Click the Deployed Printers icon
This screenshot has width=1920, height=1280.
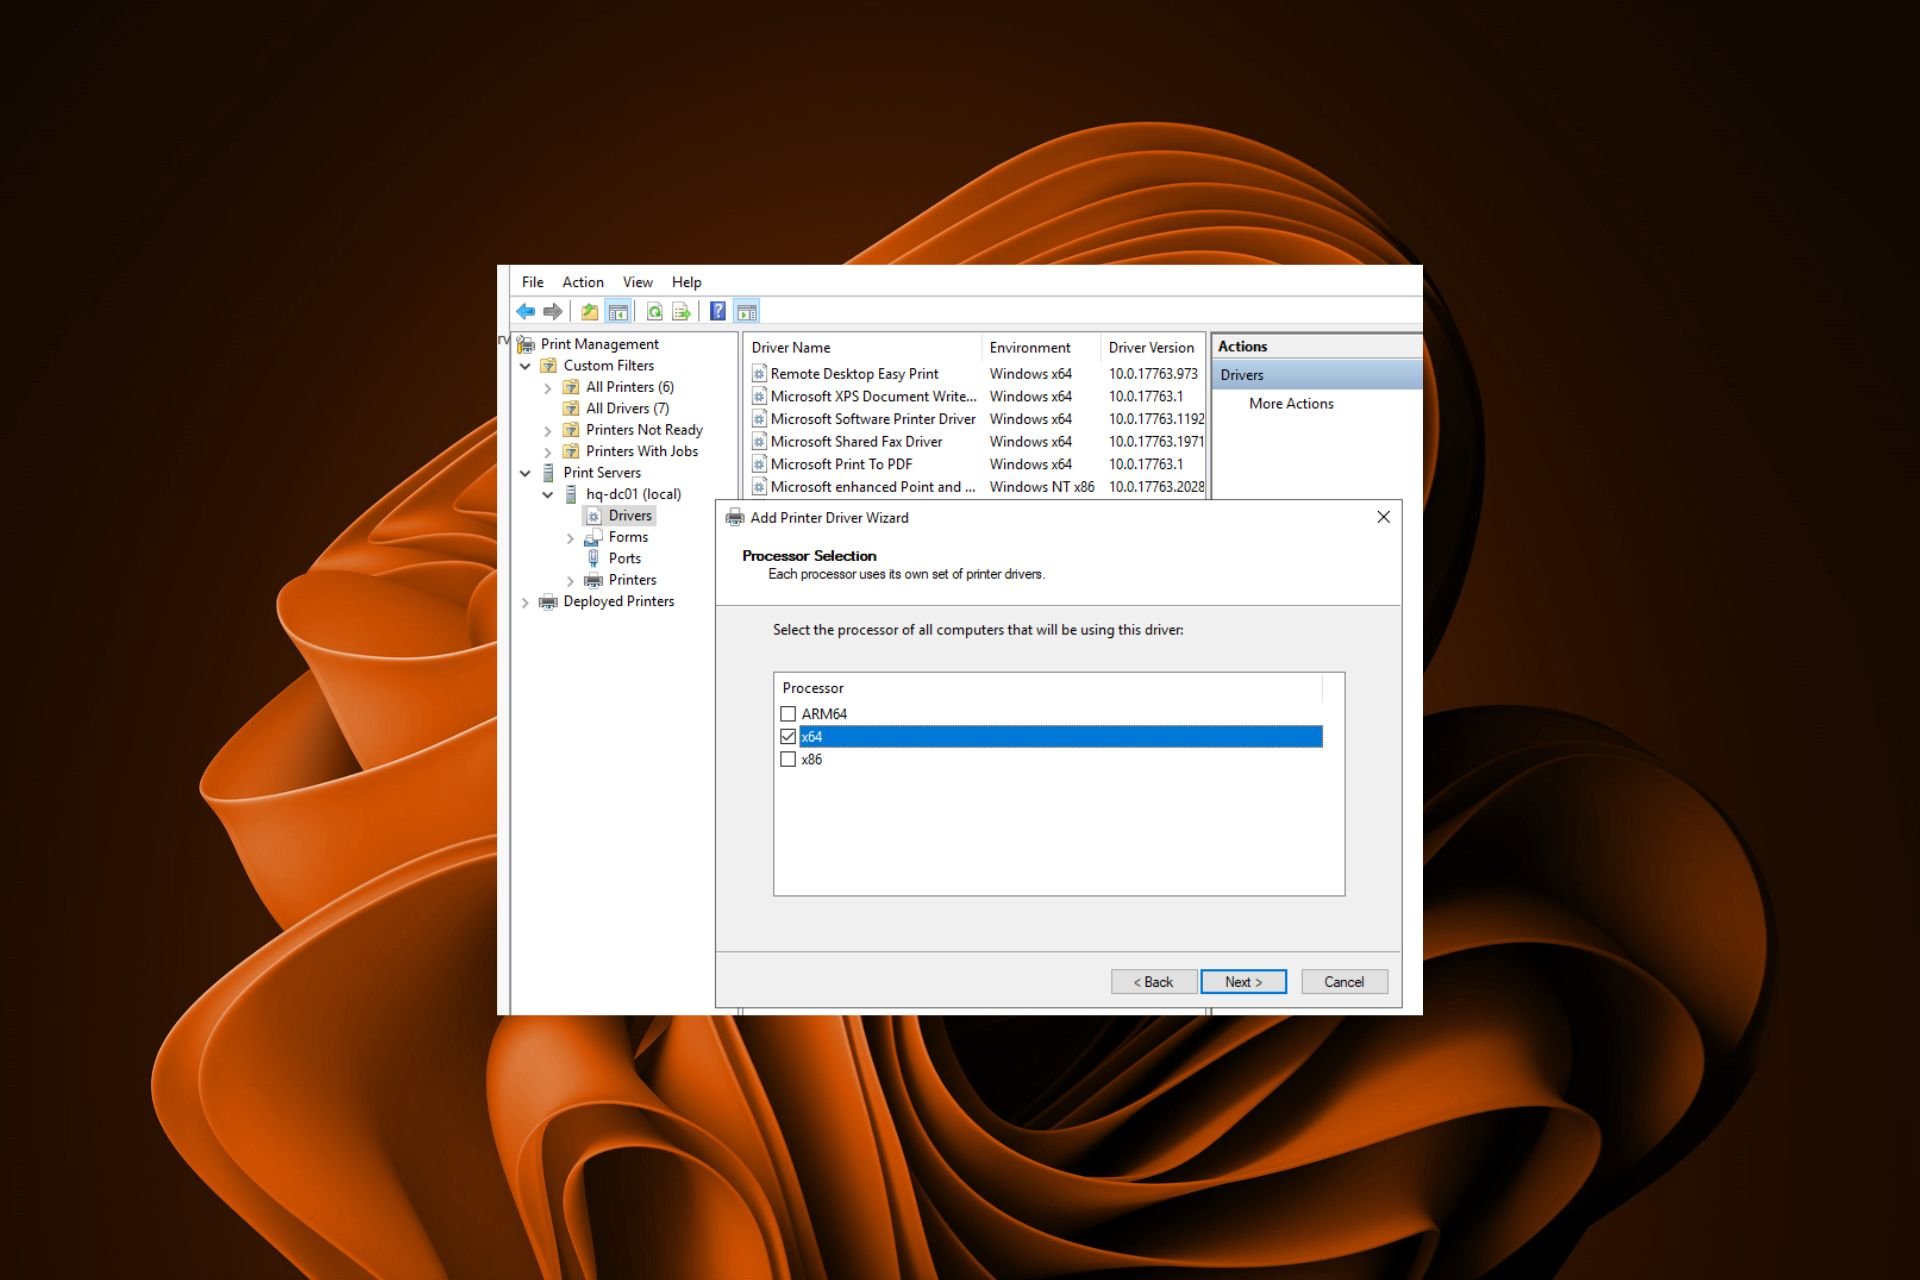coord(548,602)
